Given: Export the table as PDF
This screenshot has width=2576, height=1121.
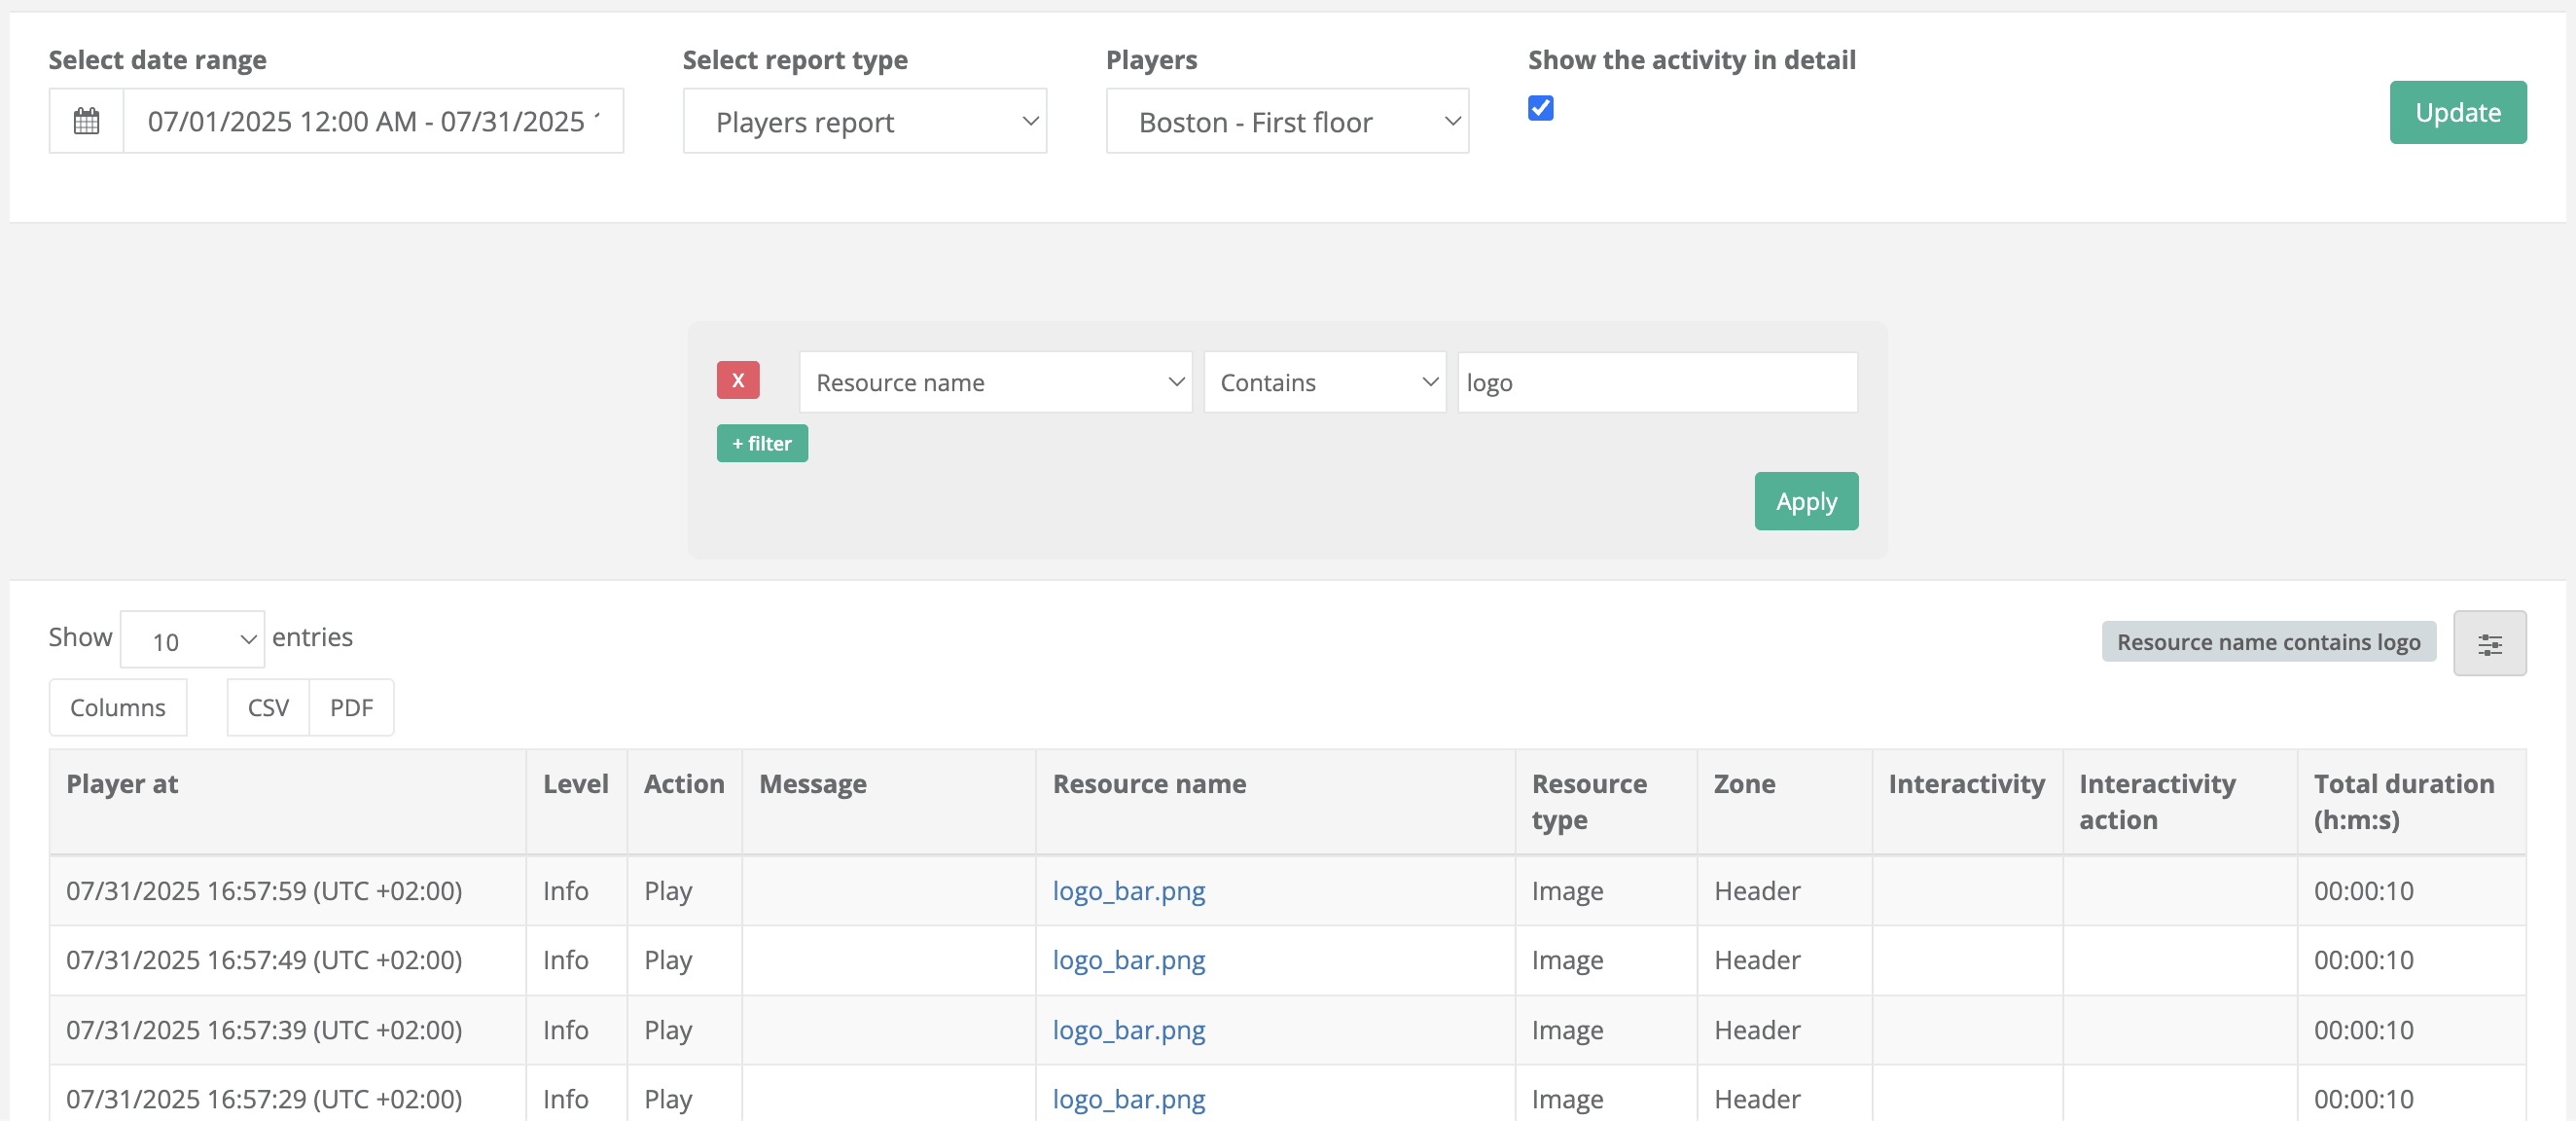Looking at the screenshot, I should click(x=351, y=707).
